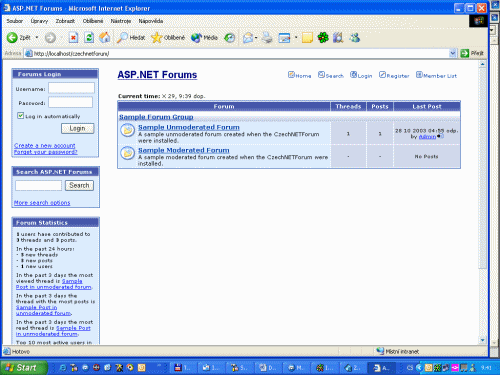
Task: Click the address bar URL field
Action: [x=241, y=53]
